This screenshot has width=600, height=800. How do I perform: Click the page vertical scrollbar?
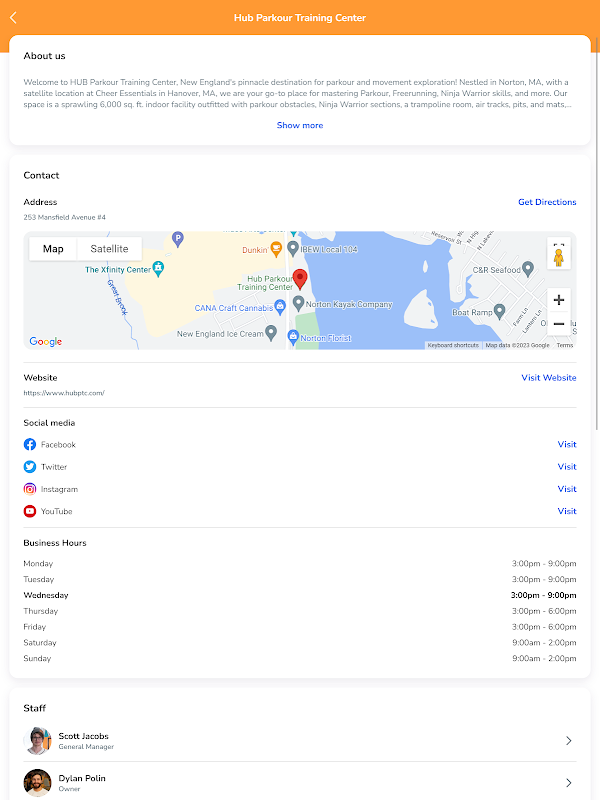coord(597,235)
